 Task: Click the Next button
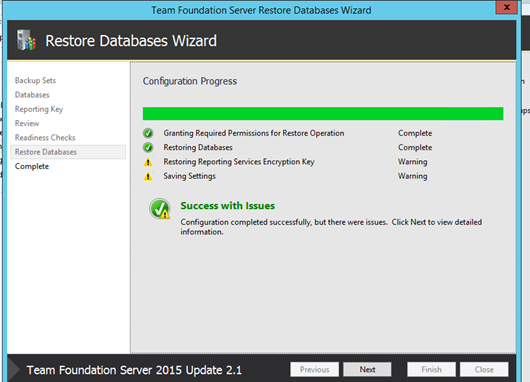coord(367,369)
